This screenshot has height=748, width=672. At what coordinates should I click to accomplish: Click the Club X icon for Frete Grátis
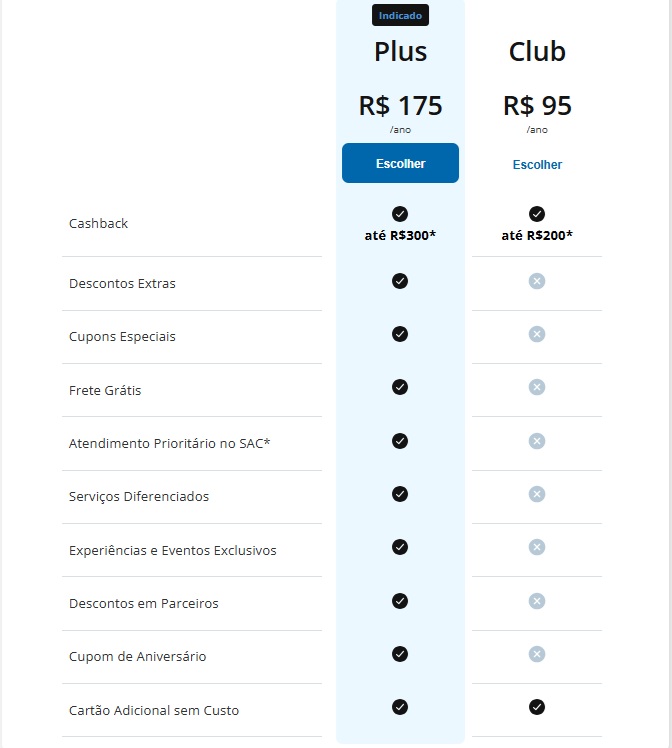pos(537,387)
